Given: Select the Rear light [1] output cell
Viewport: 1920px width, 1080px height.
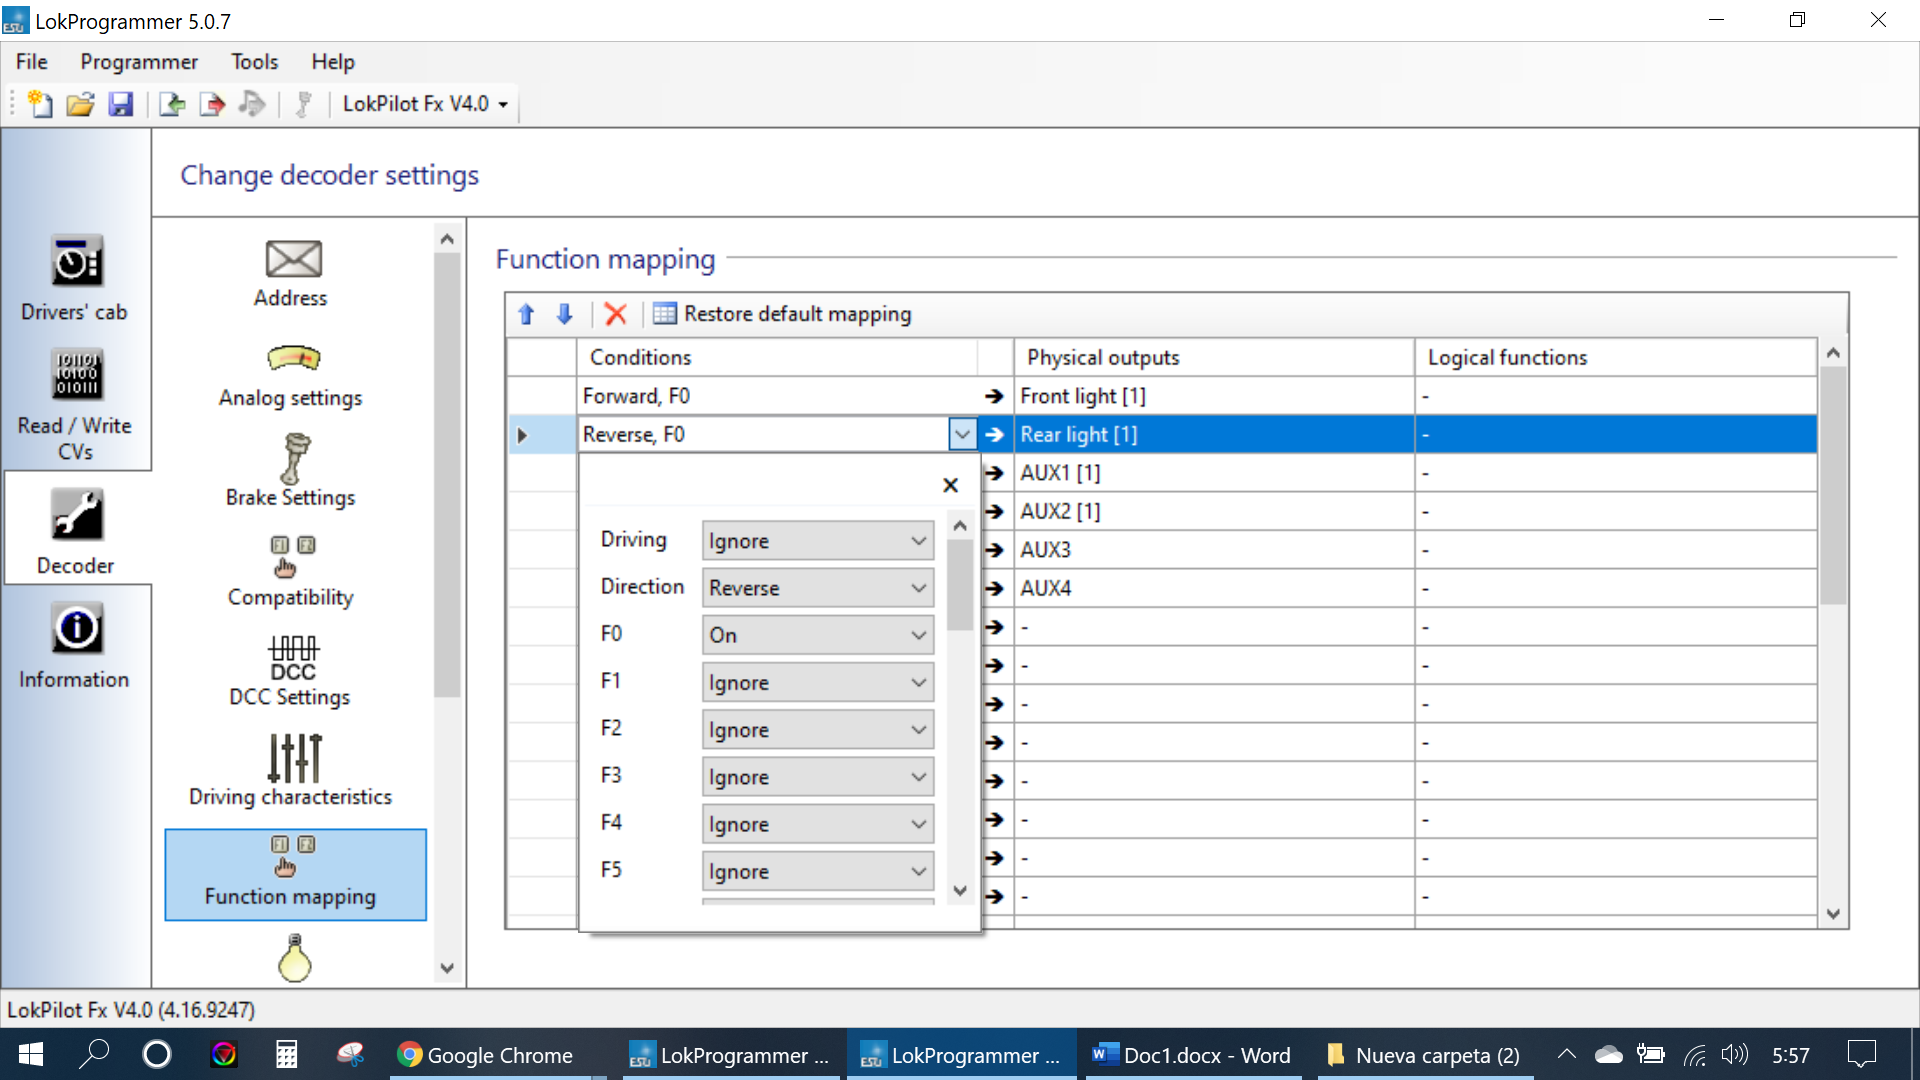Looking at the screenshot, I should pyautogui.click(x=1214, y=435).
